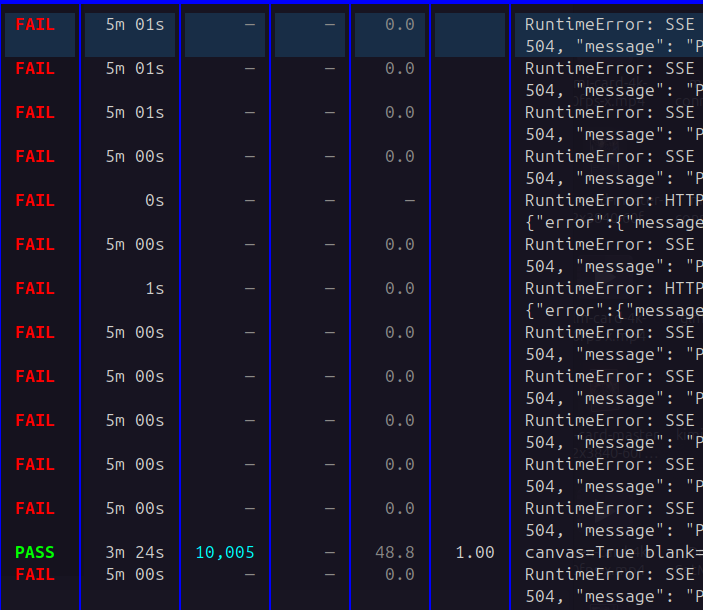
Task: Click the 3m 24s duration value
Action: [x=135, y=552]
